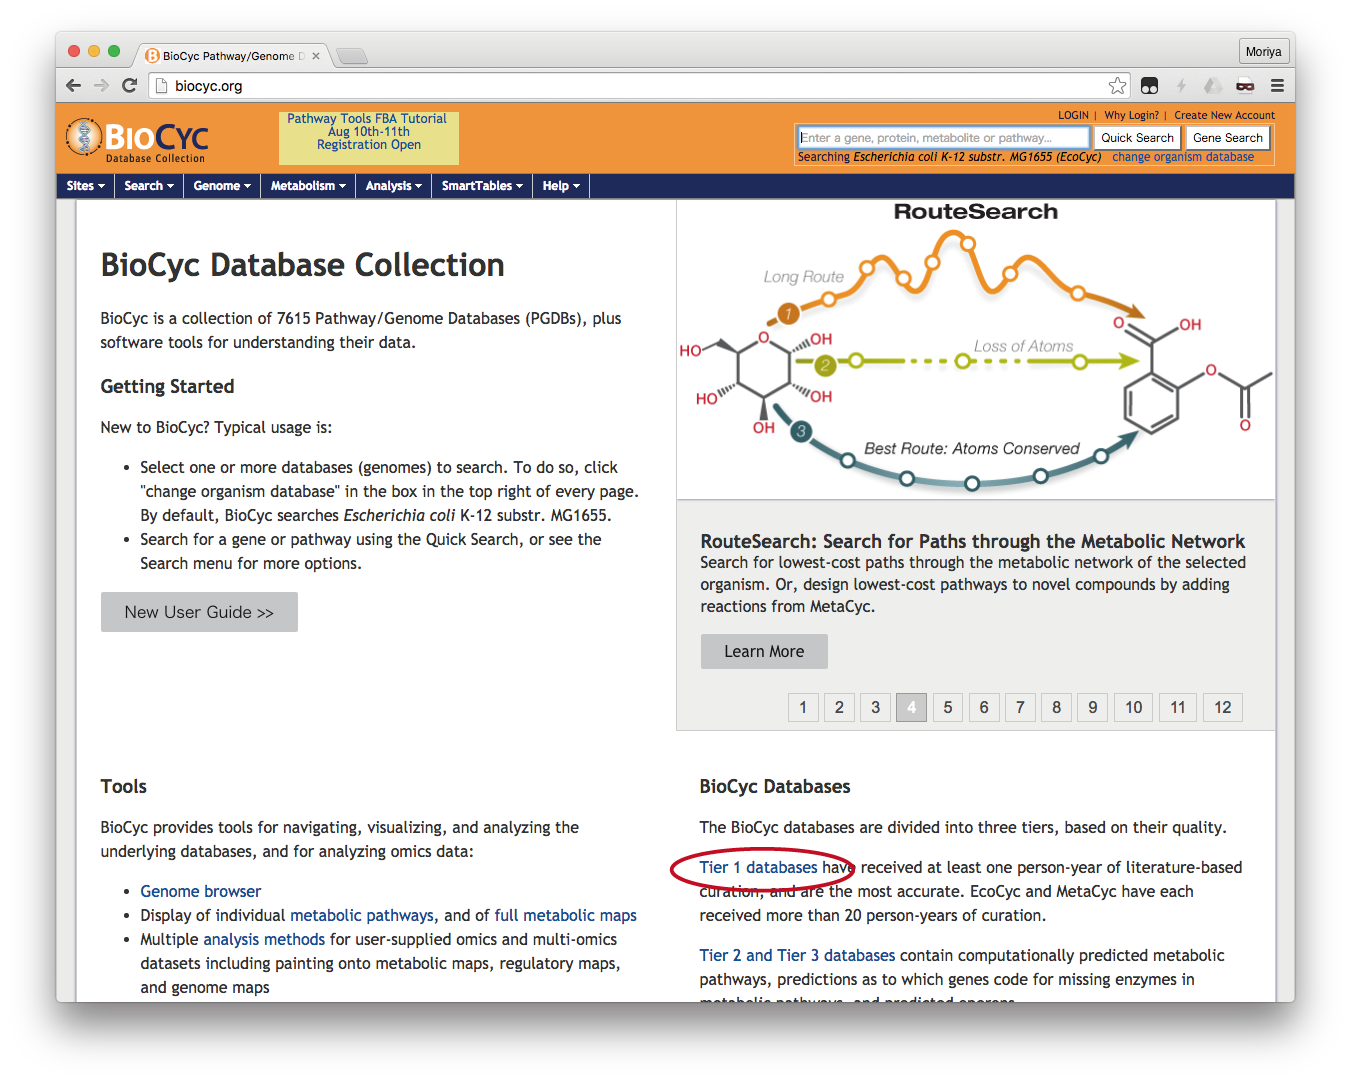1351x1082 pixels.
Task: Click the gene/protein search input field
Action: pyautogui.click(x=943, y=138)
